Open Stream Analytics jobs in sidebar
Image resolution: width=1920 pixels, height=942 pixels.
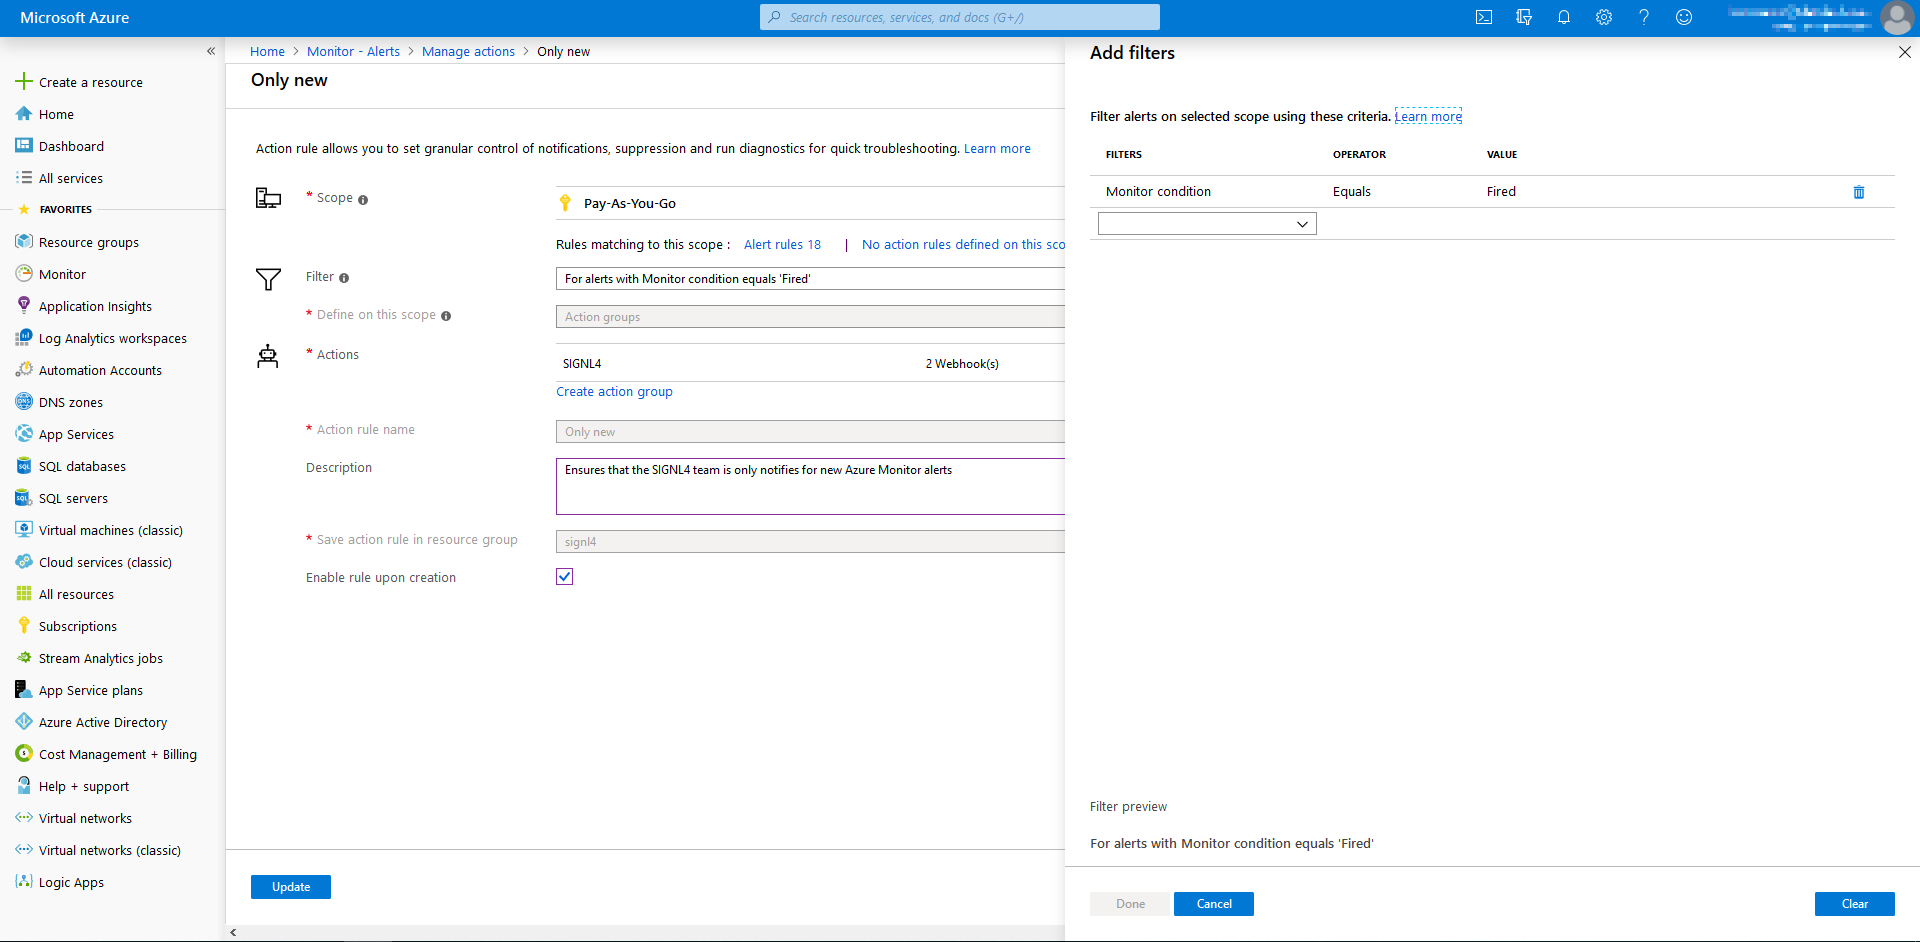101,658
